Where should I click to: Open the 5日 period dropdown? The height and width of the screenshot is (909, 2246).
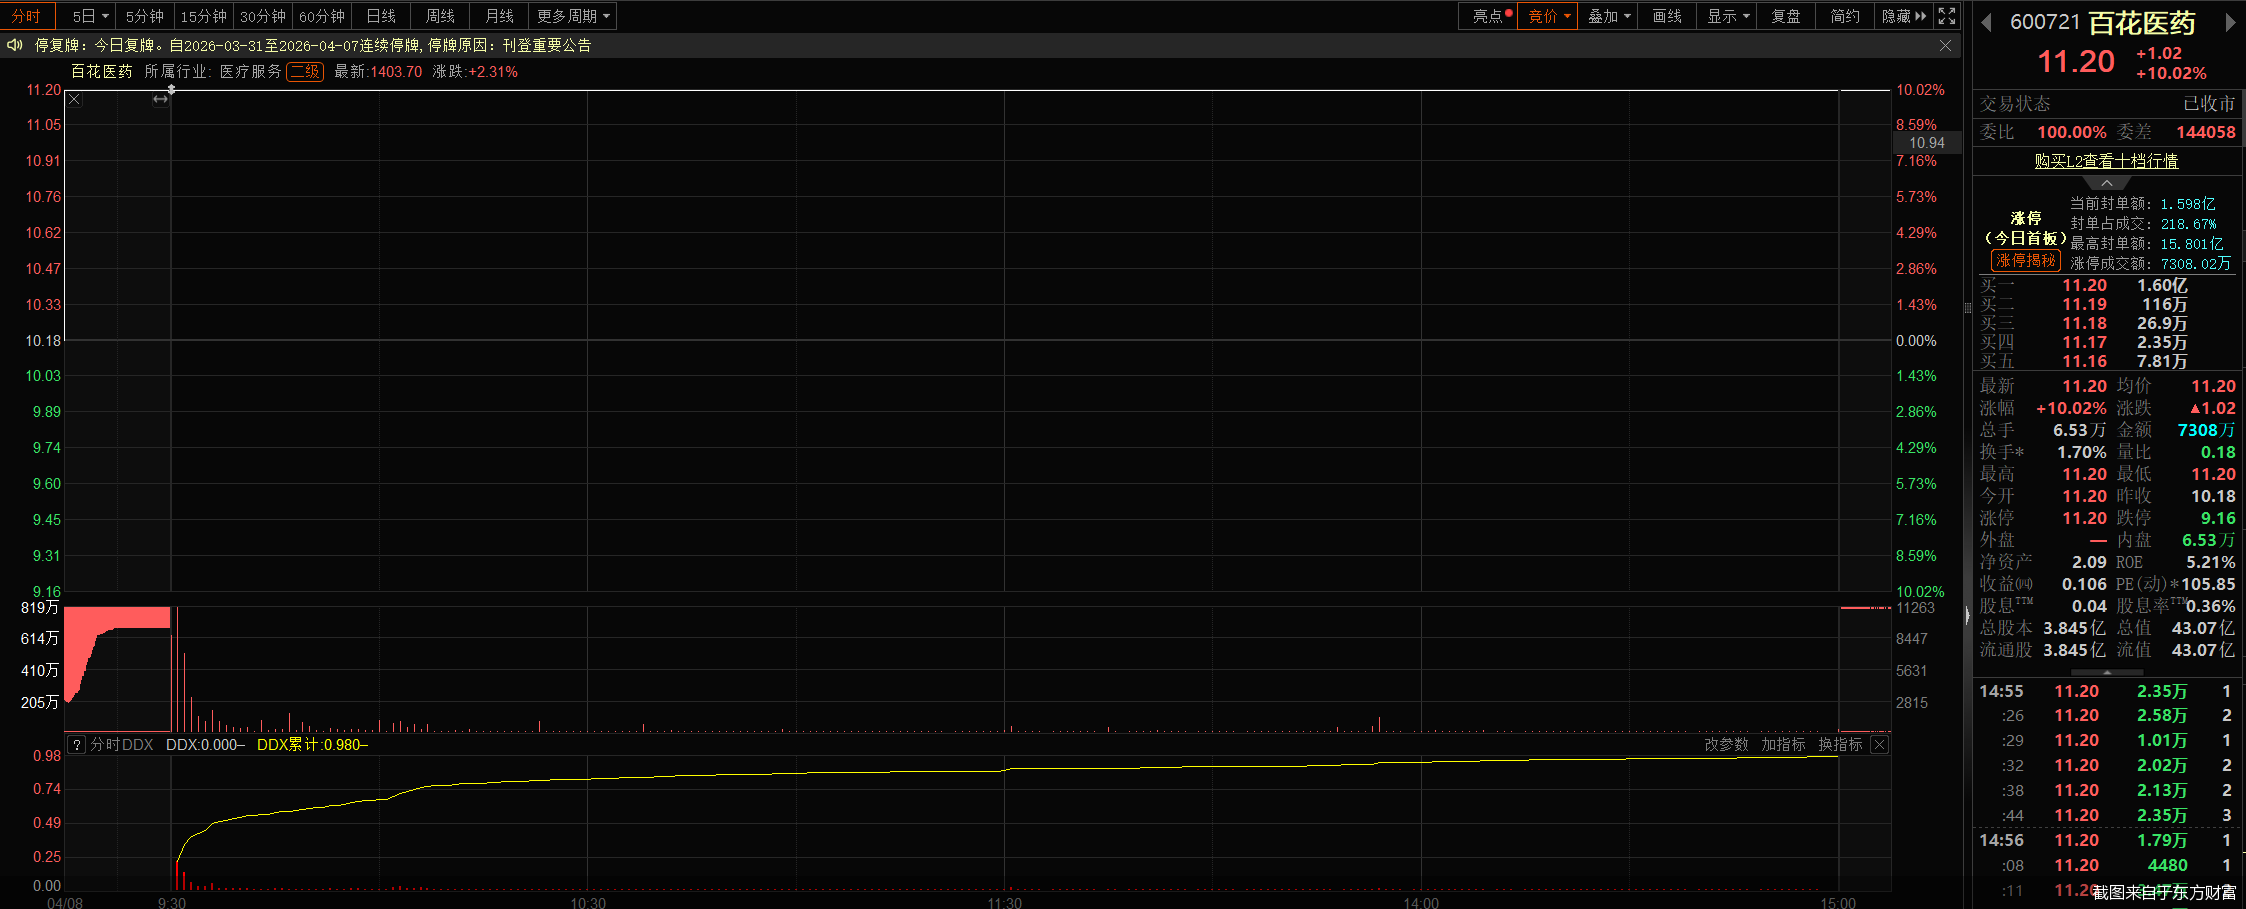(x=89, y=16)
